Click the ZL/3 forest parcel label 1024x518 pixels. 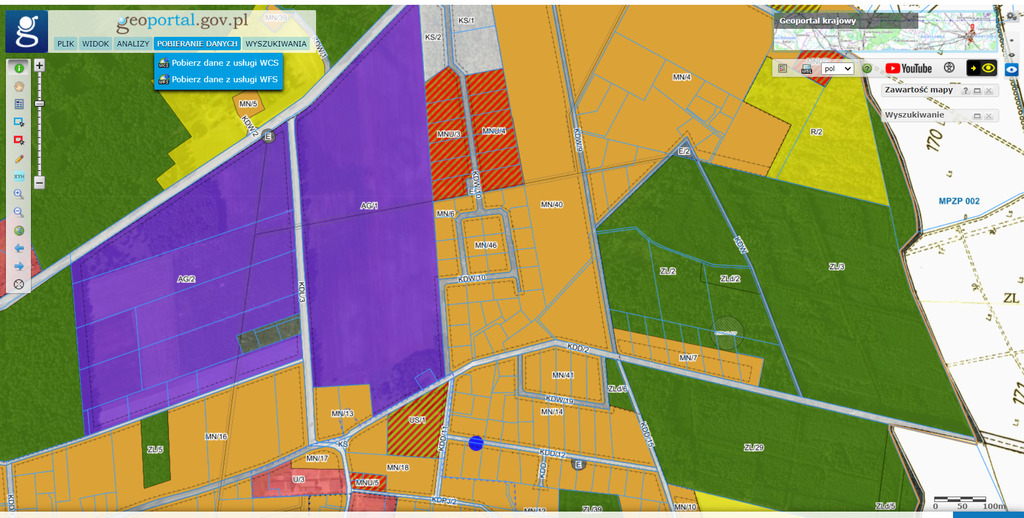click(x=837, y=267)
